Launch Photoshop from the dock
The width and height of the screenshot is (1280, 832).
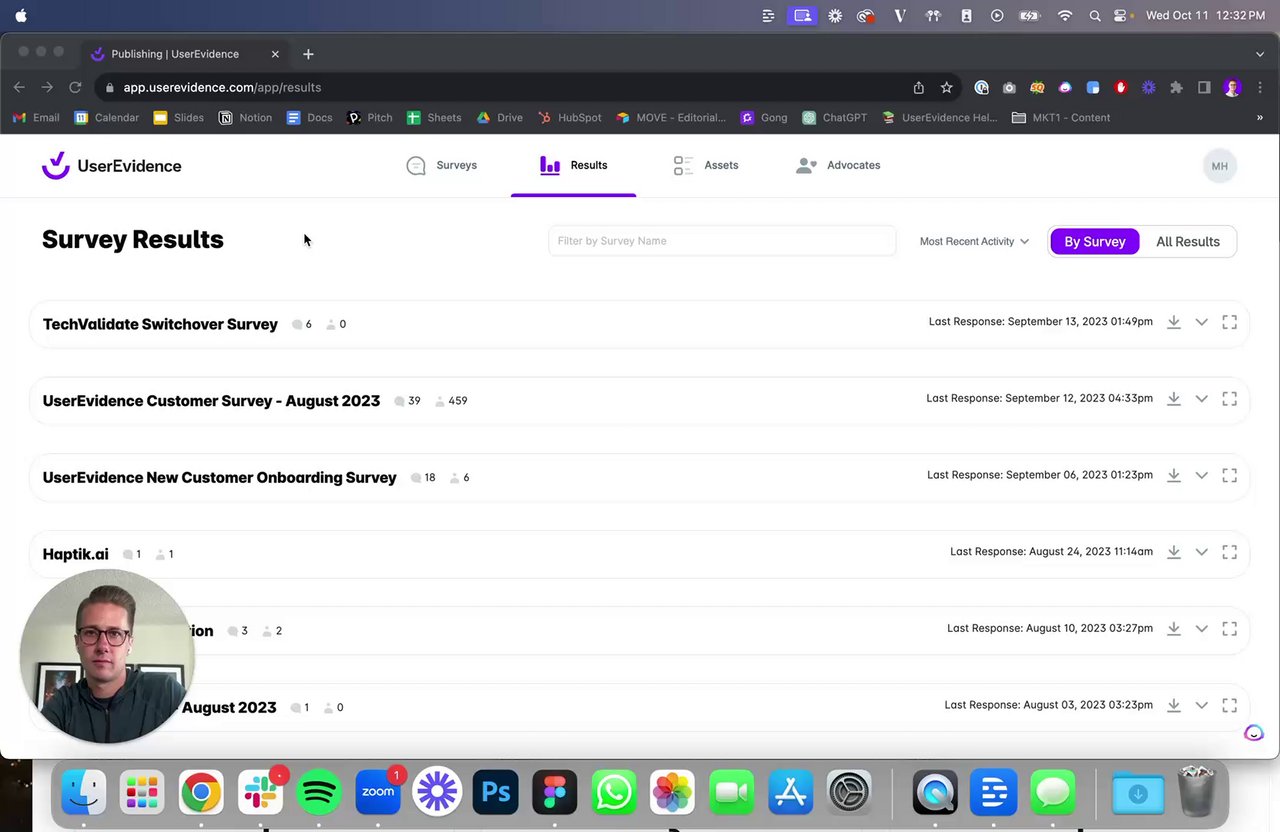coord(495,793)
